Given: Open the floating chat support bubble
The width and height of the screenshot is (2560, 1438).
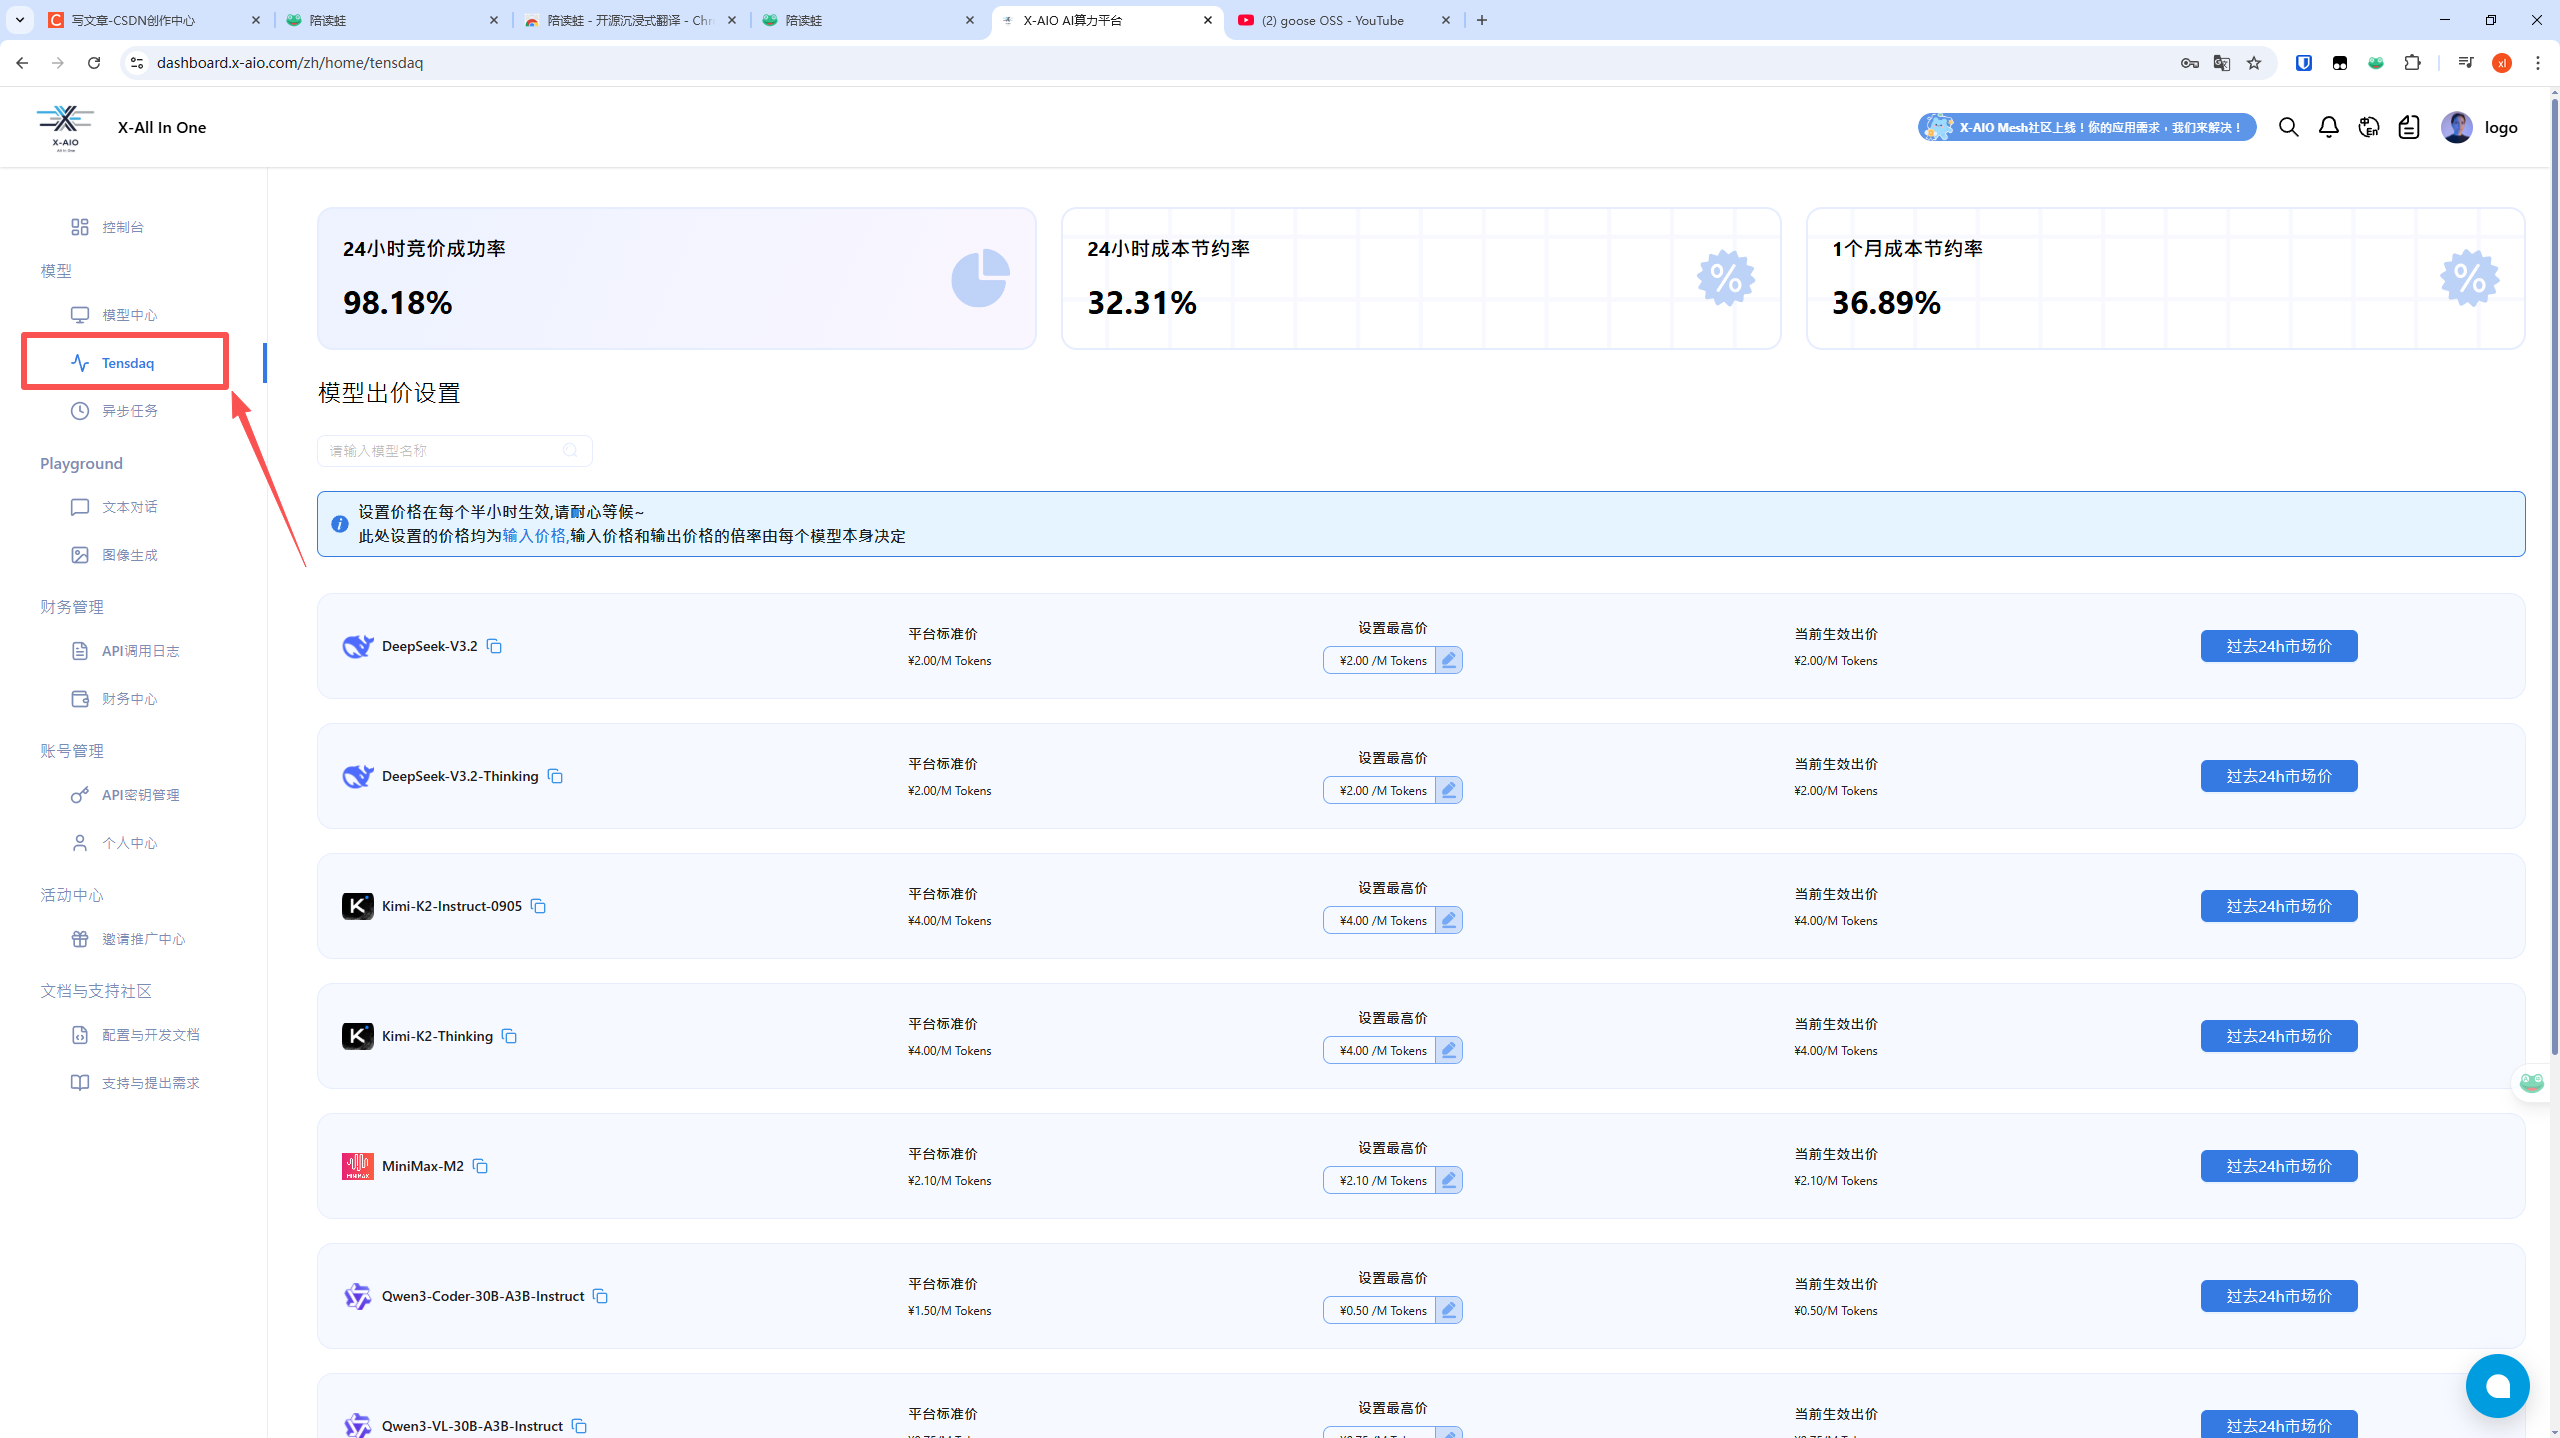Looking at the screenshot, I should tap(2497, 1386).
